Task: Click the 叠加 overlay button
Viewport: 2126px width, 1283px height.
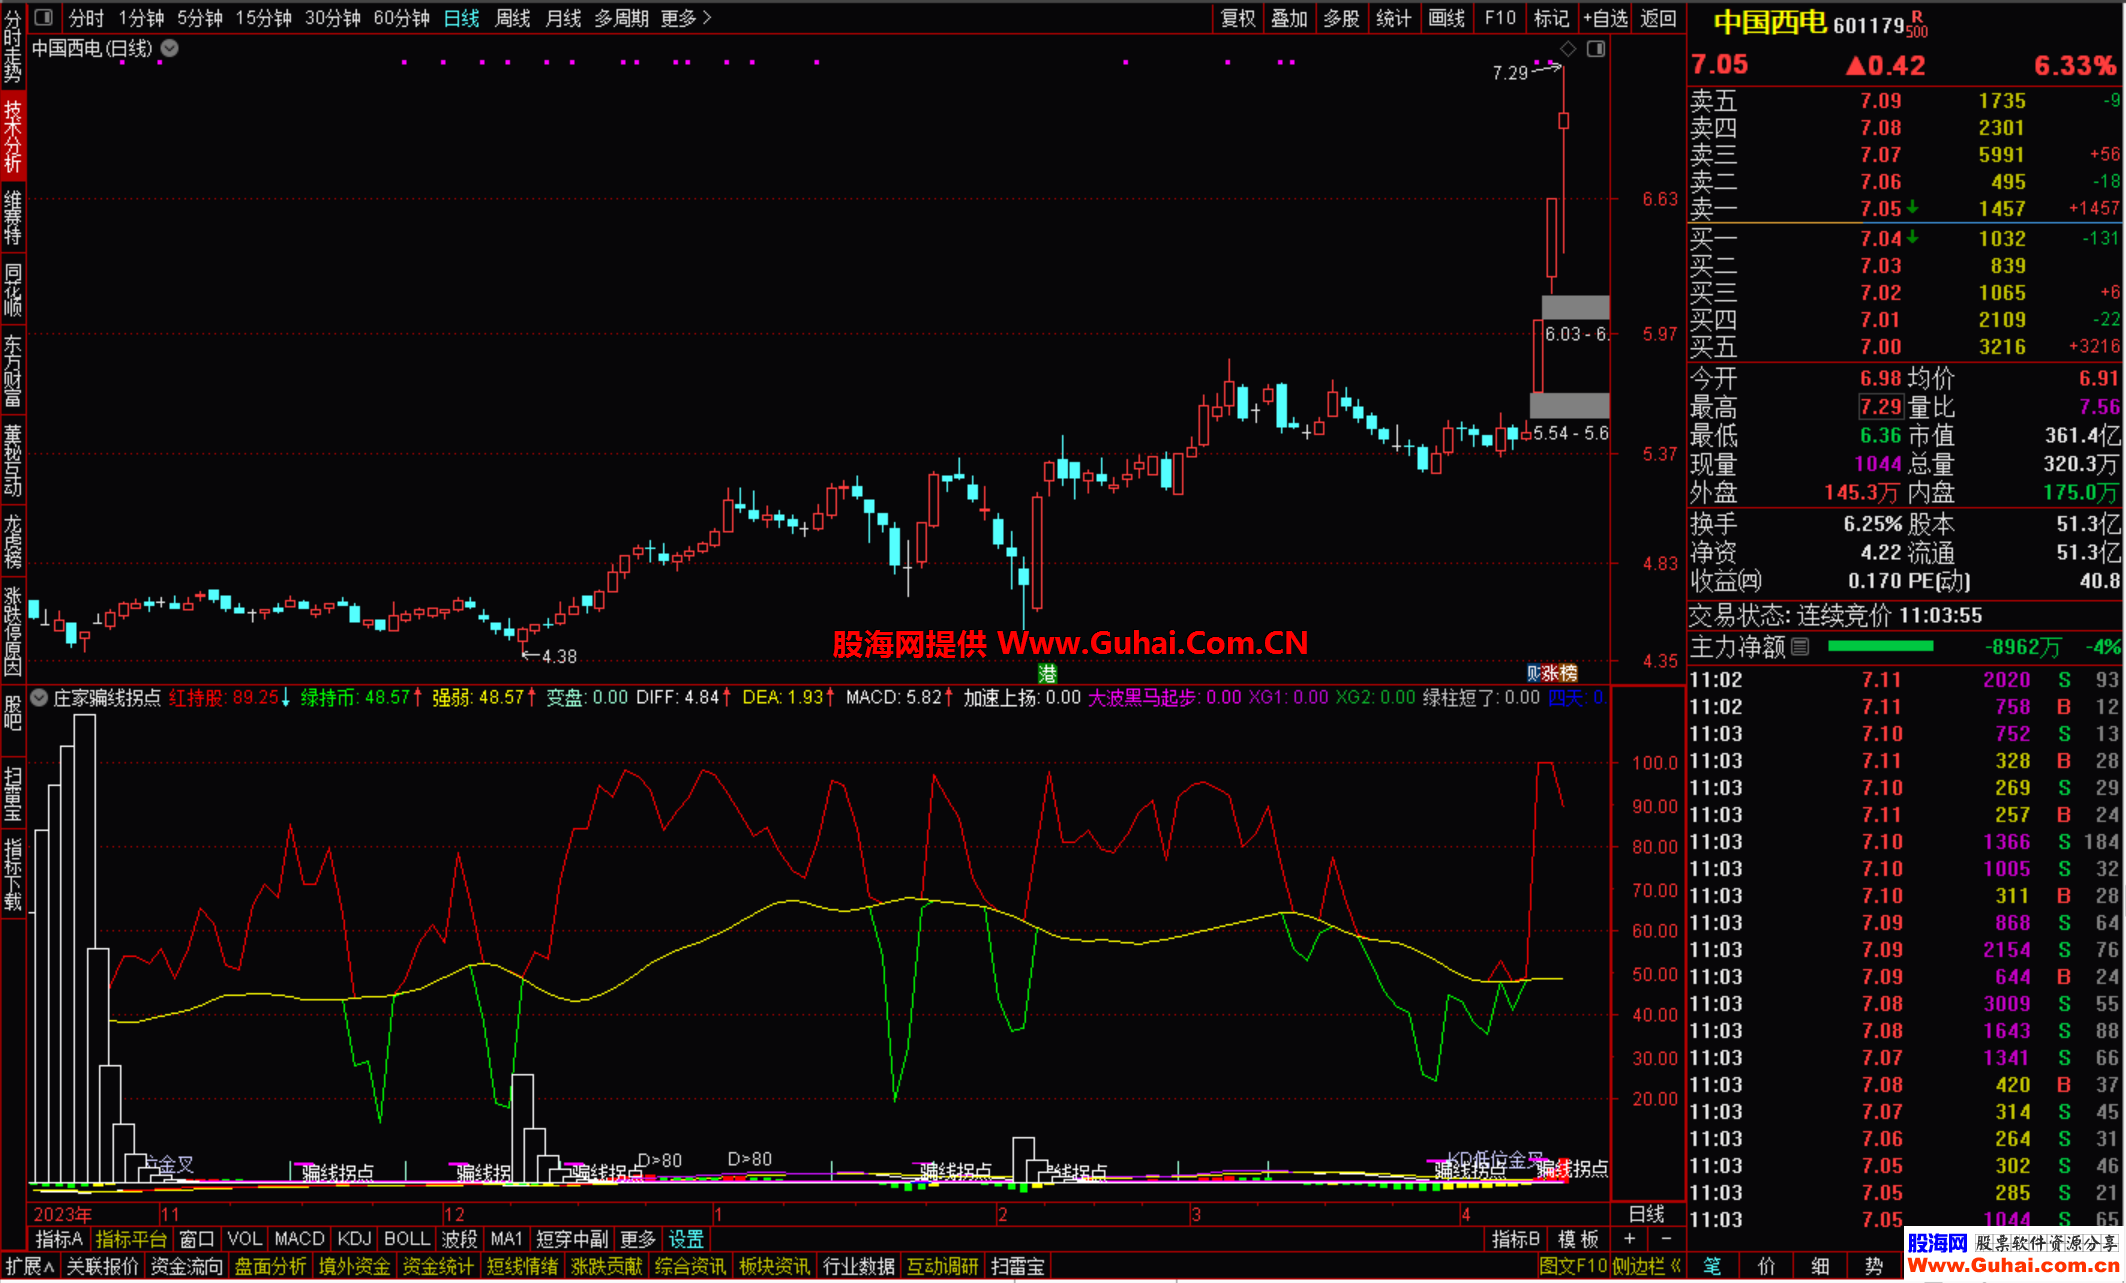Action: click(x=1289, y=18)
